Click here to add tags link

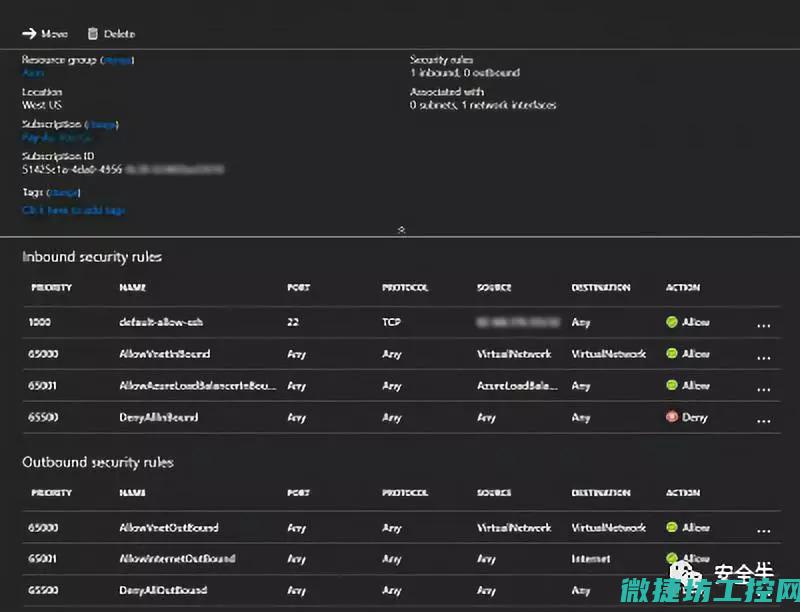[x=74, y=210]
